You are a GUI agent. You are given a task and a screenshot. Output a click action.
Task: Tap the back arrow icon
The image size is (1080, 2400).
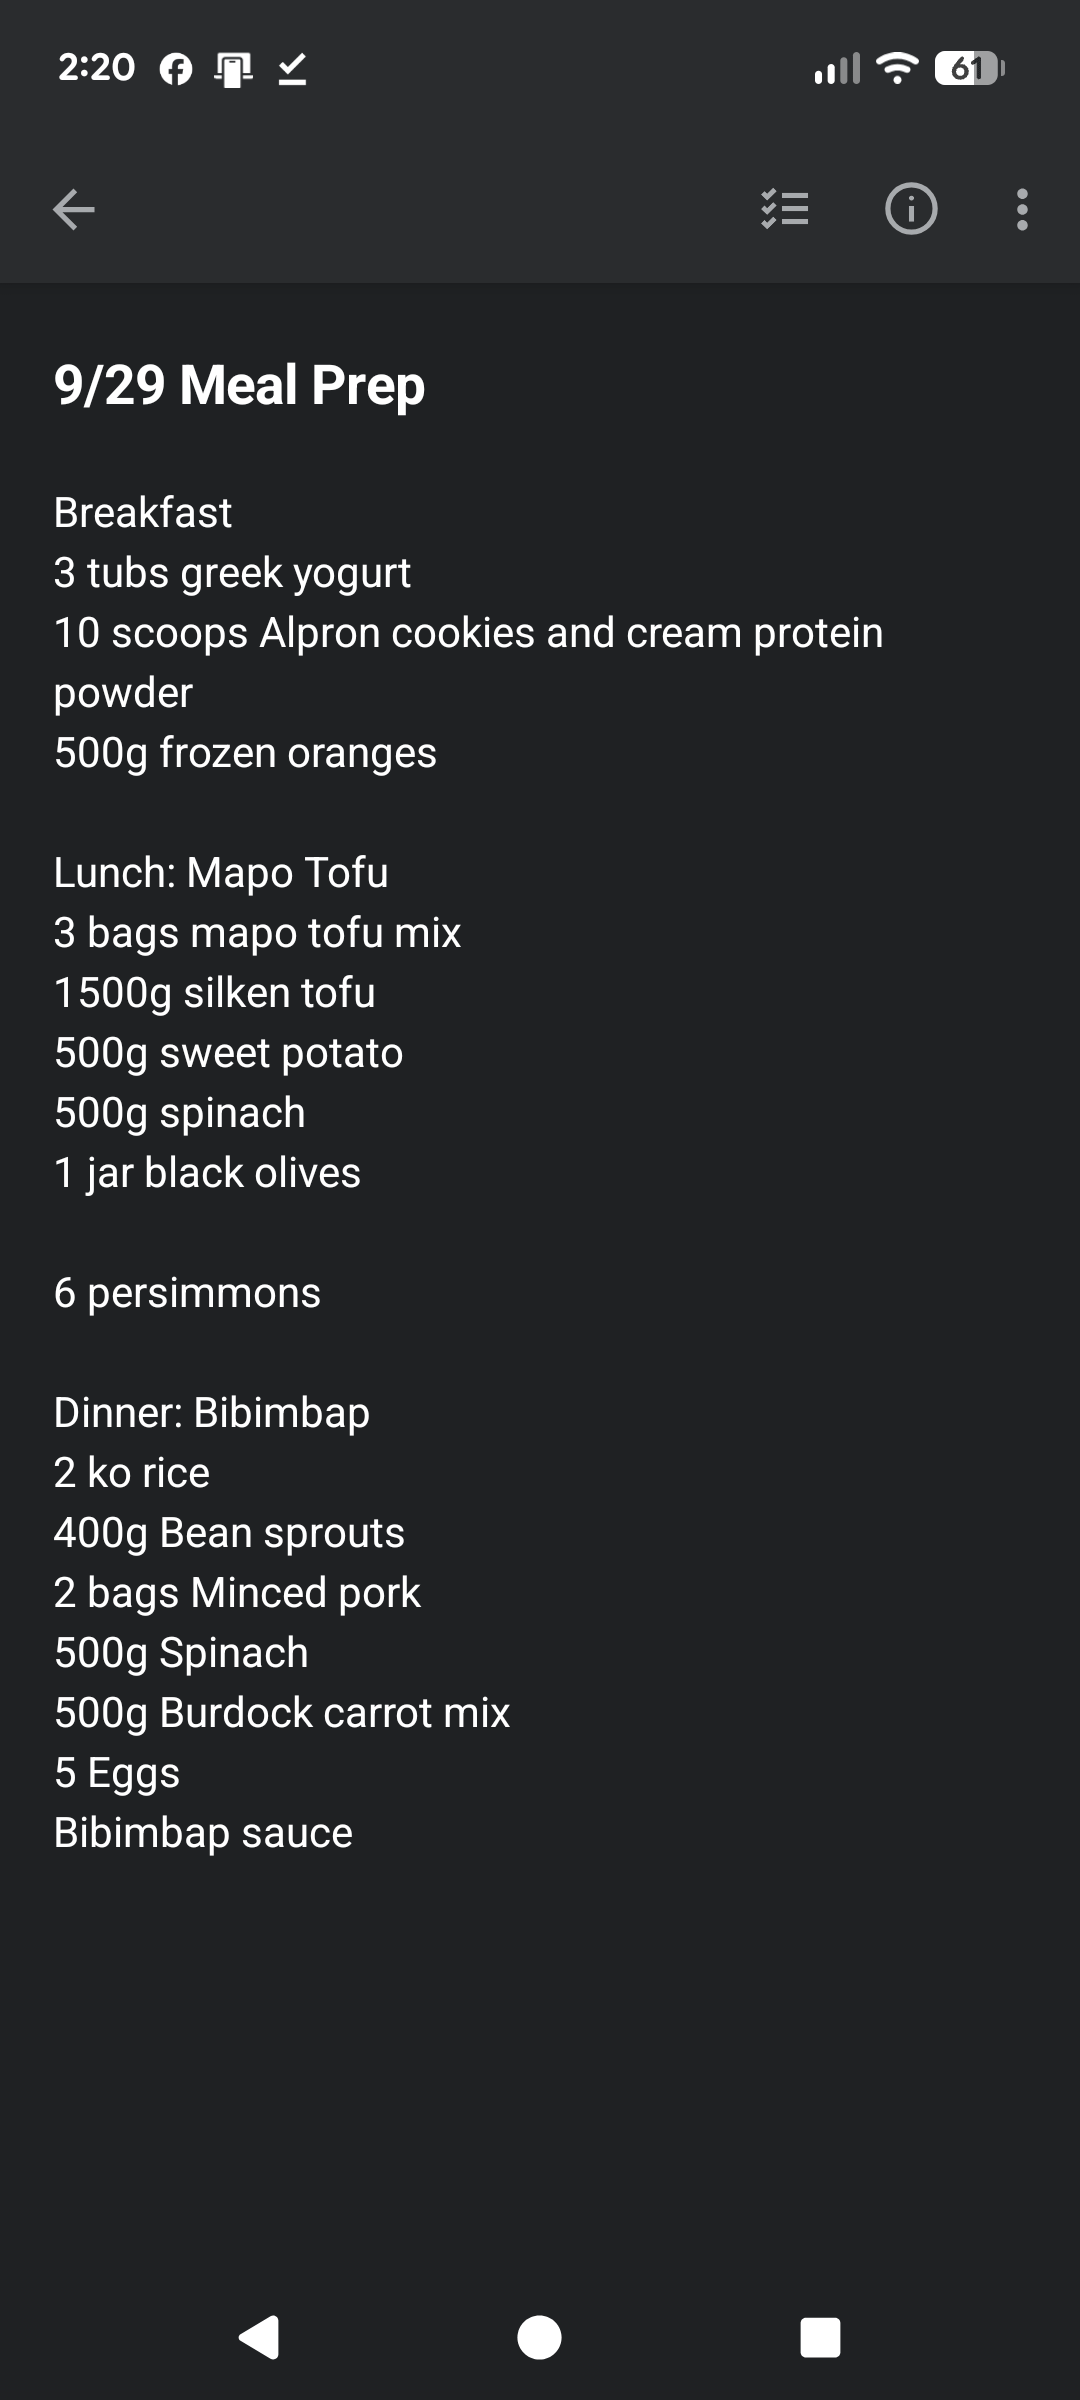coord(74,210)
